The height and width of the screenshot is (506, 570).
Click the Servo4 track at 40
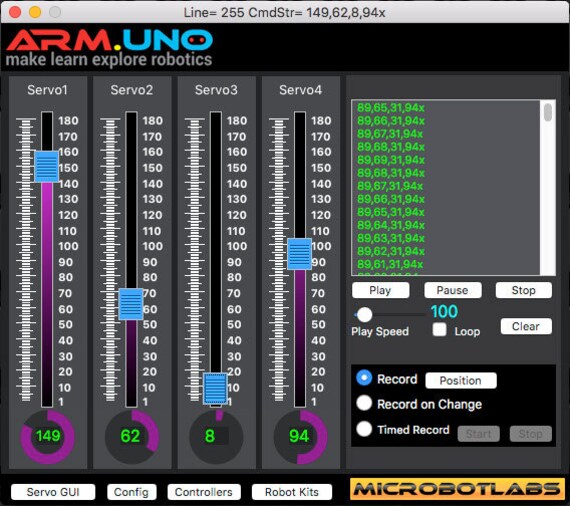tap(300, 341)
